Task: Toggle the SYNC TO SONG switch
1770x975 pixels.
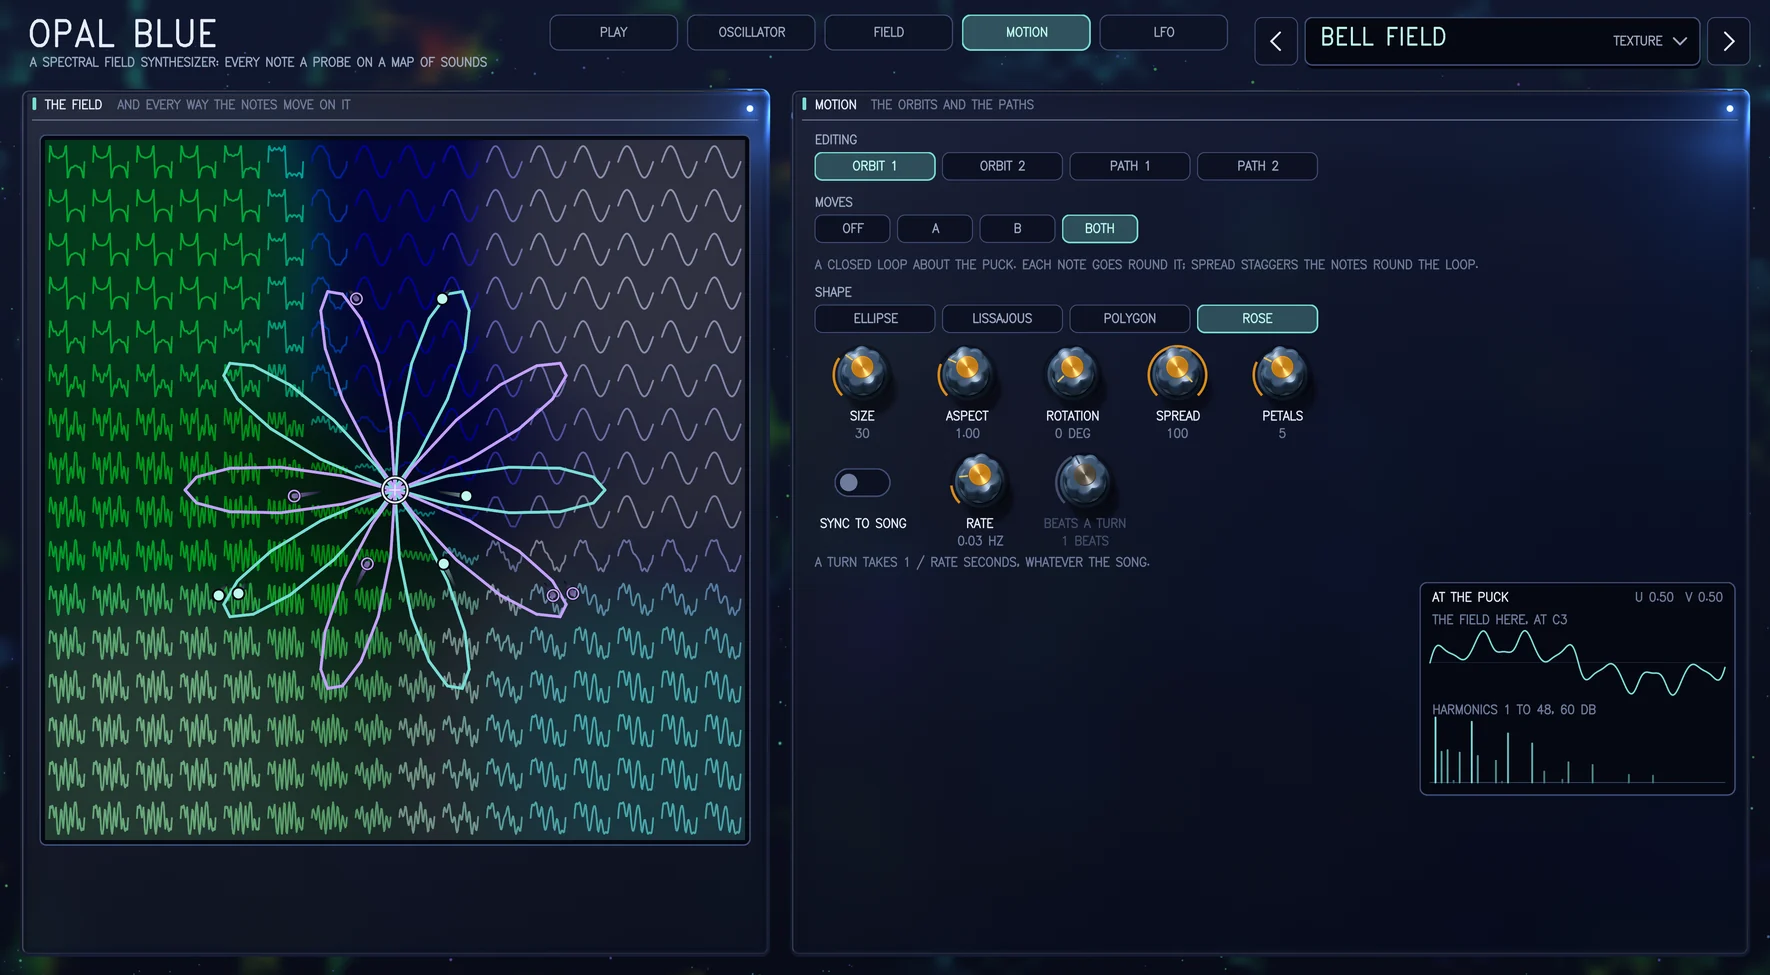Action: click(x=862, y=483)
